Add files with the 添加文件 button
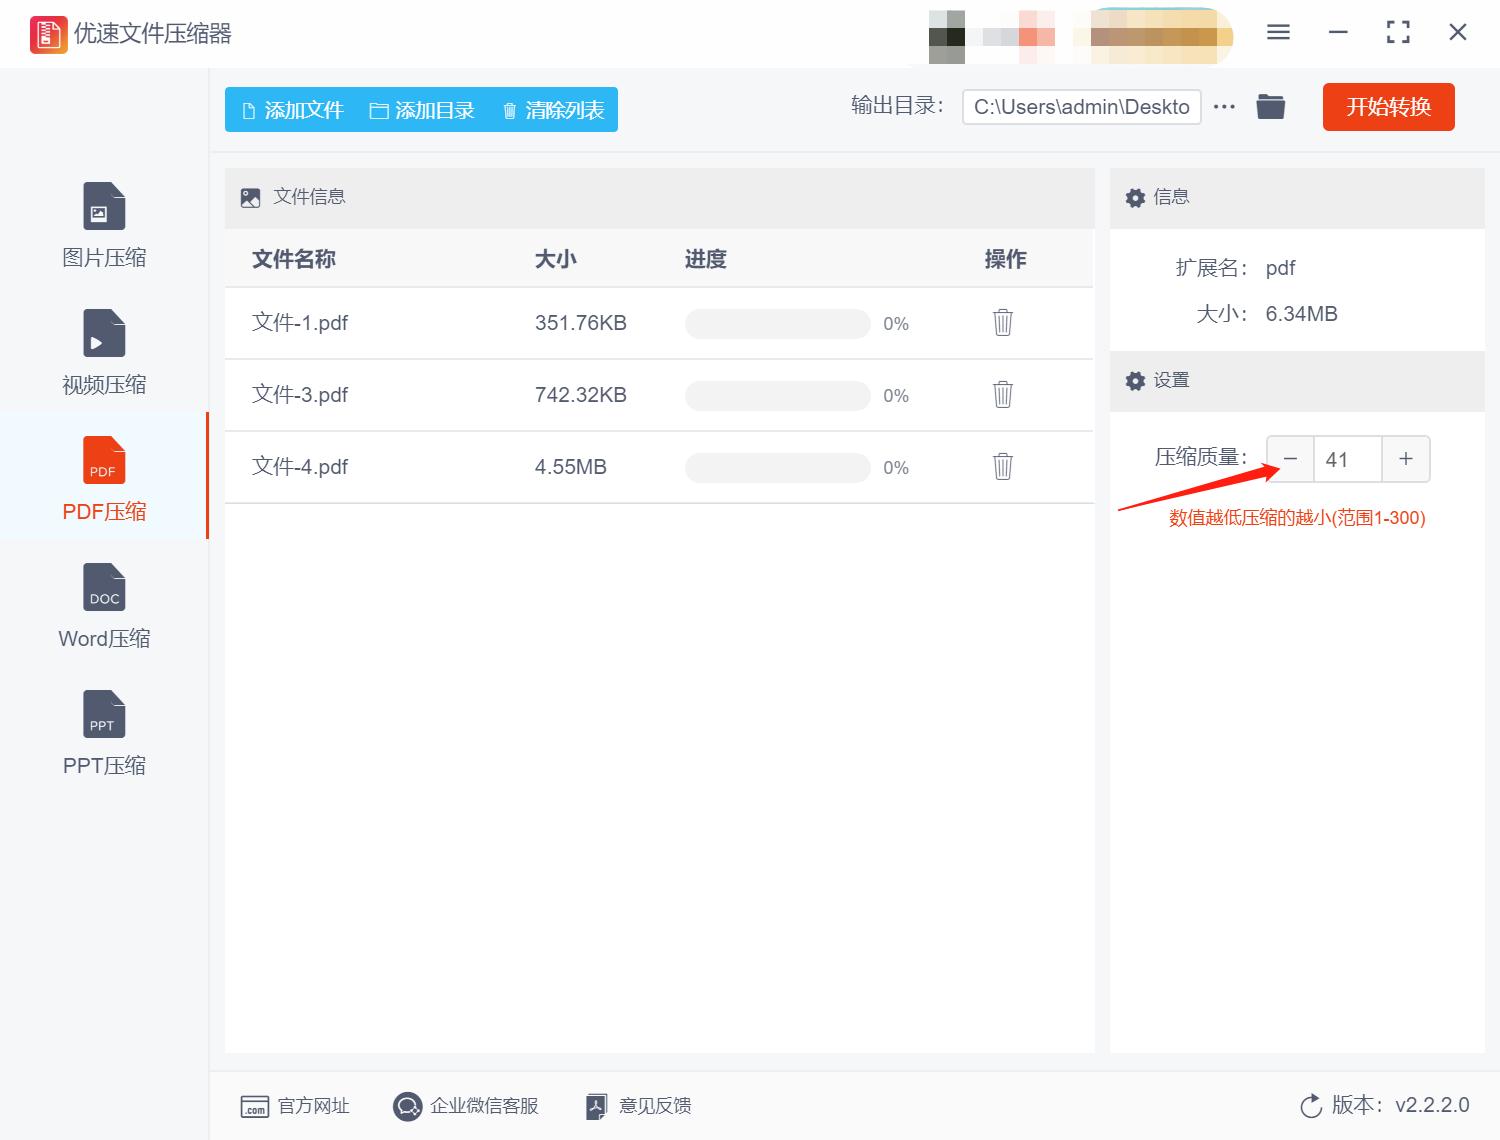Image resolution: width=1500 pixels, height=1140 pixels. click(291, 110)
